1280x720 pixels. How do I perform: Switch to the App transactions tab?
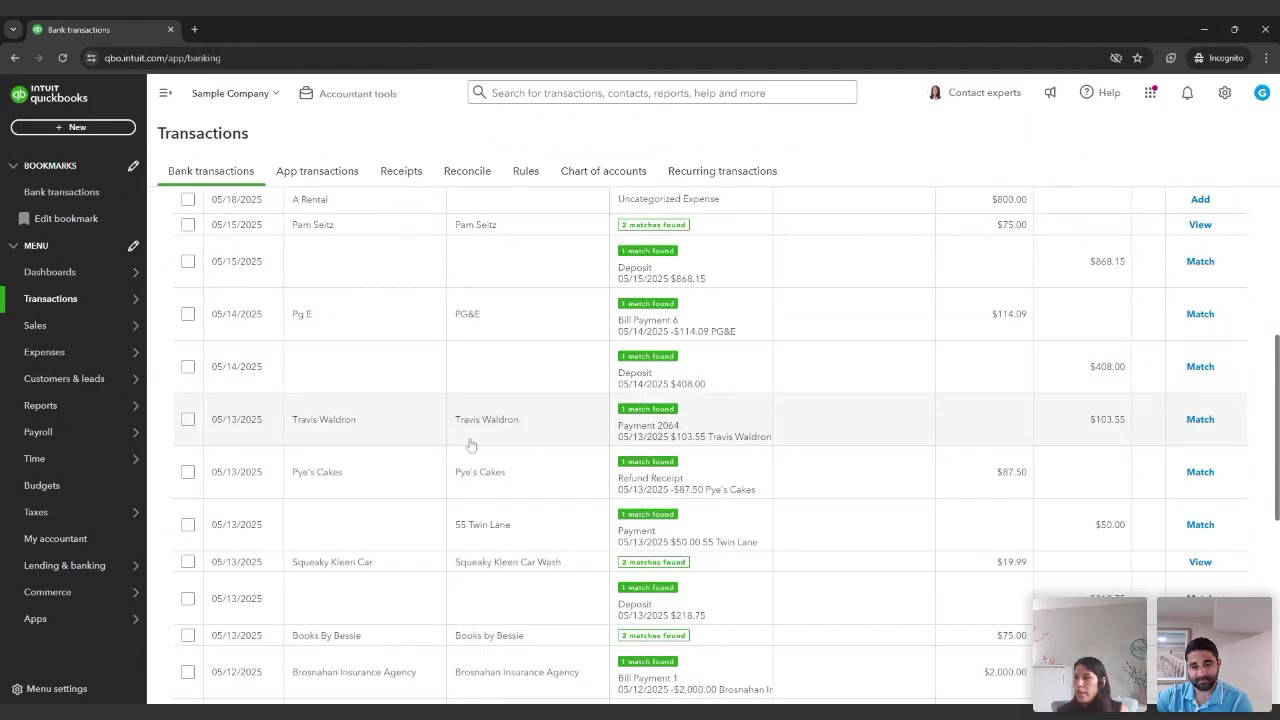[x=317, y=171]
